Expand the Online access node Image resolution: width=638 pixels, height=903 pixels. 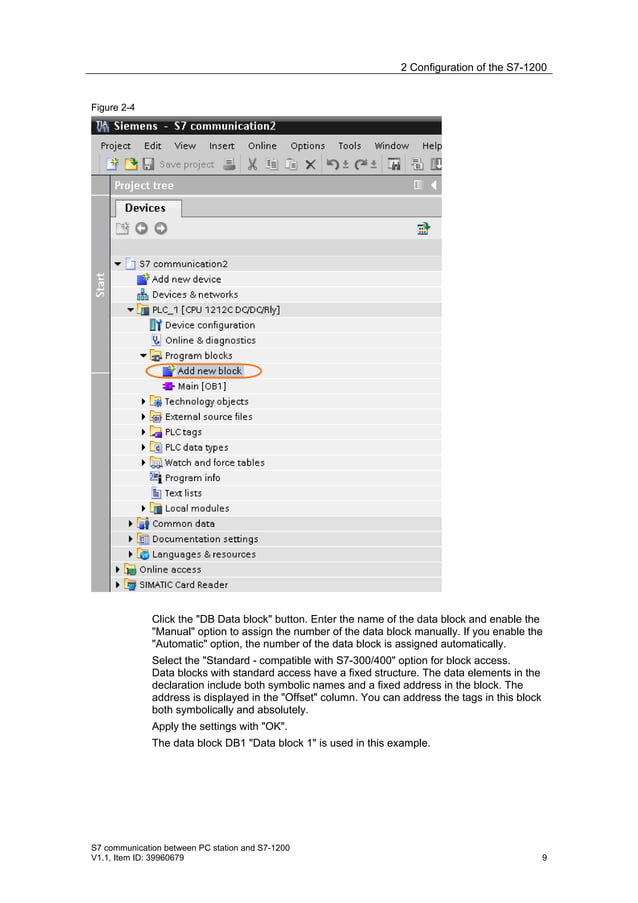coord(117,570)
